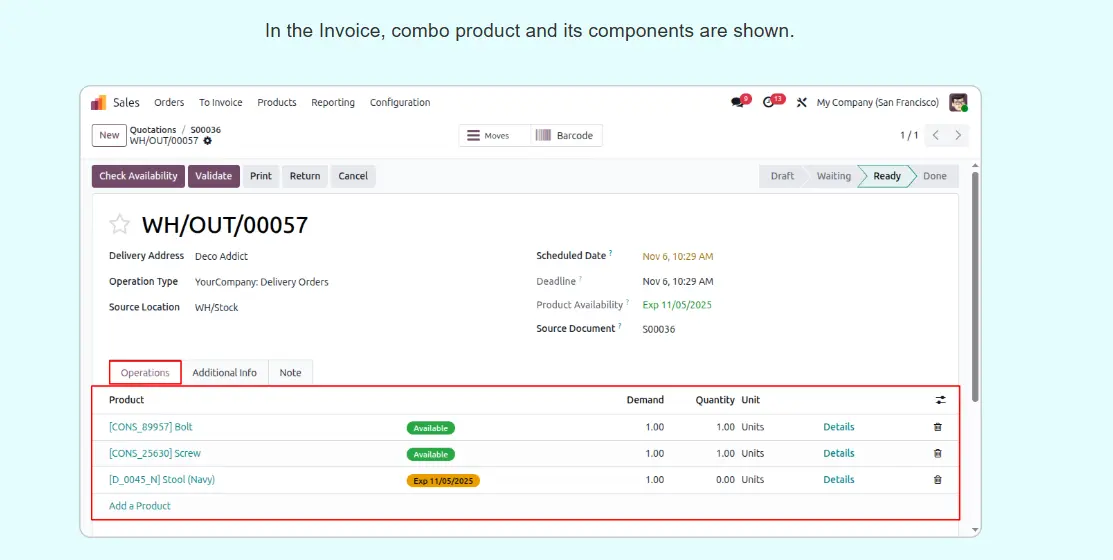Click the Odoo Sales app logo icon
The image size is (1113, 560).
pos(99,103)
